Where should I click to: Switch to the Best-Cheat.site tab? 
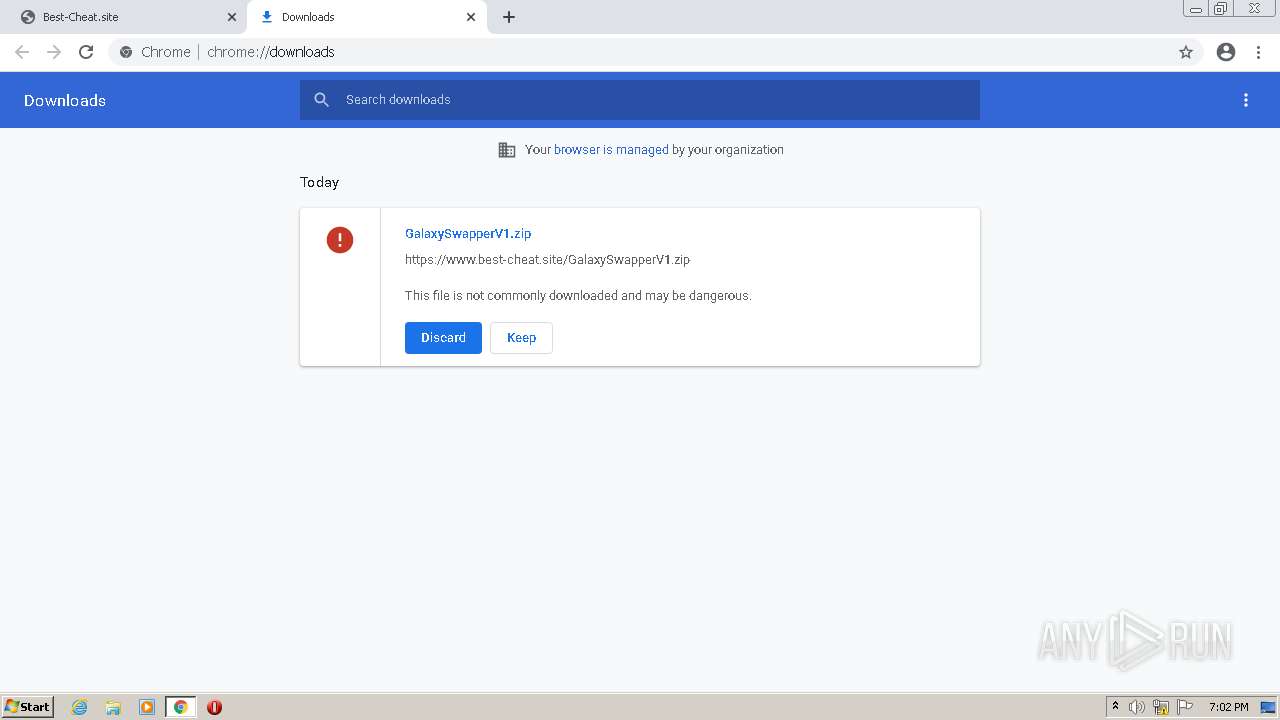click(x=125, y=17)
